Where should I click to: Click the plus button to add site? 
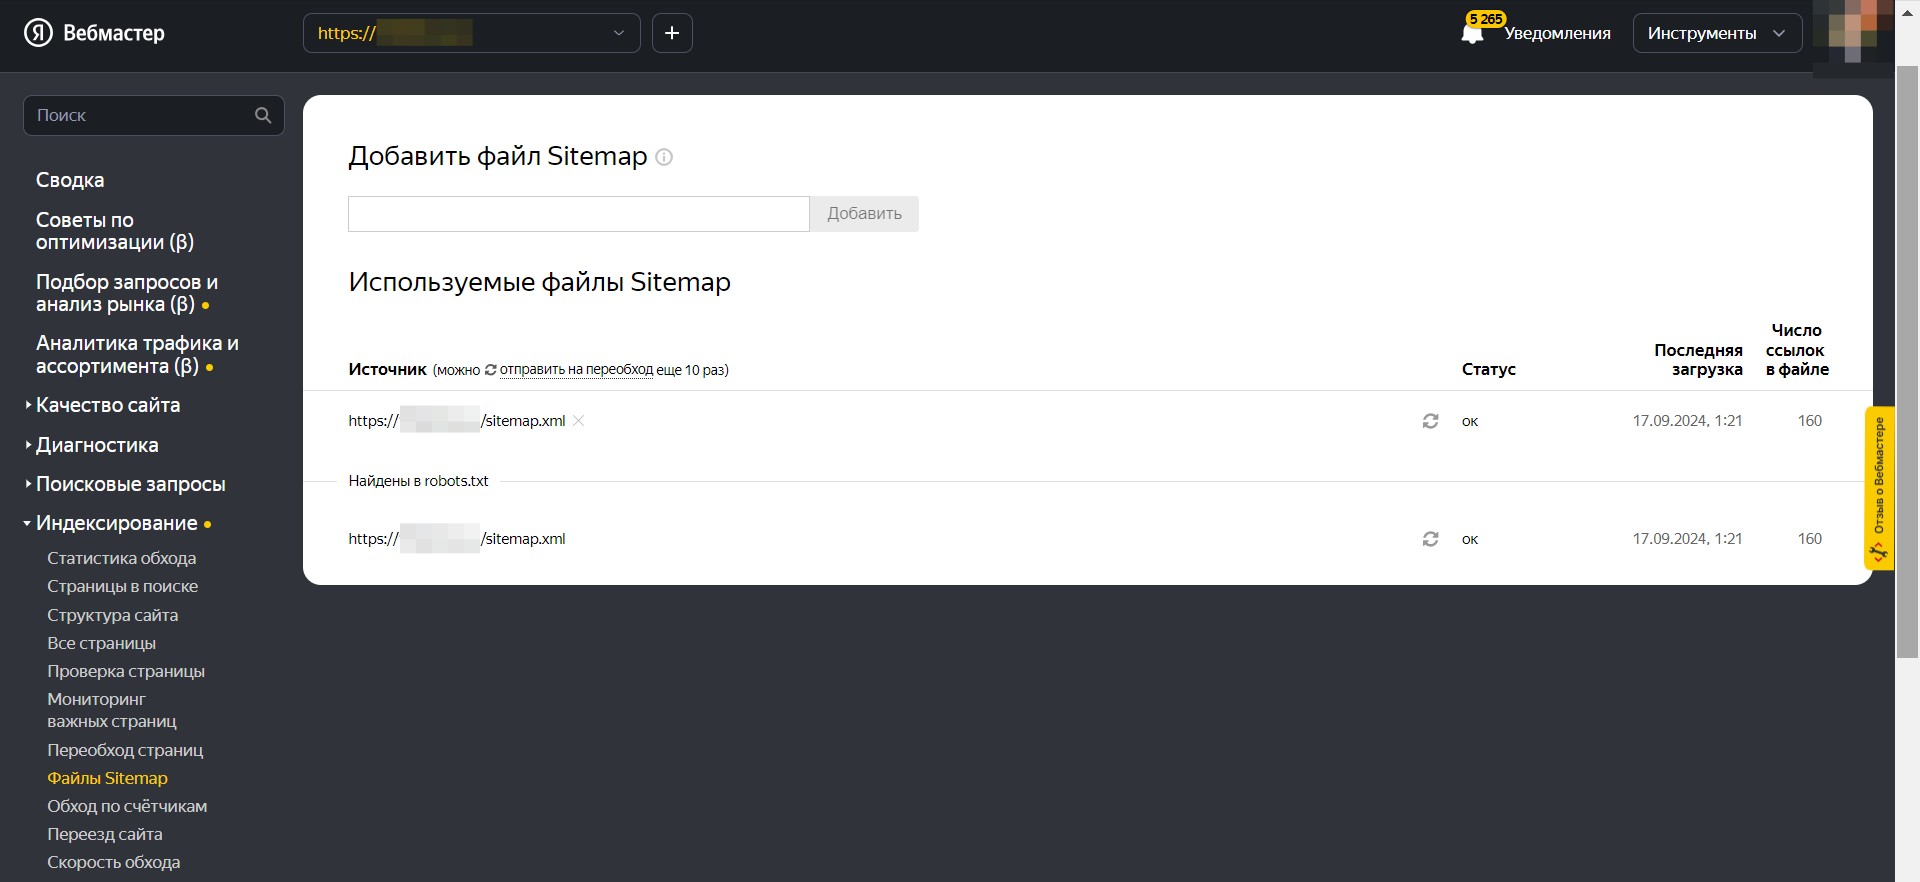[672, 33]
